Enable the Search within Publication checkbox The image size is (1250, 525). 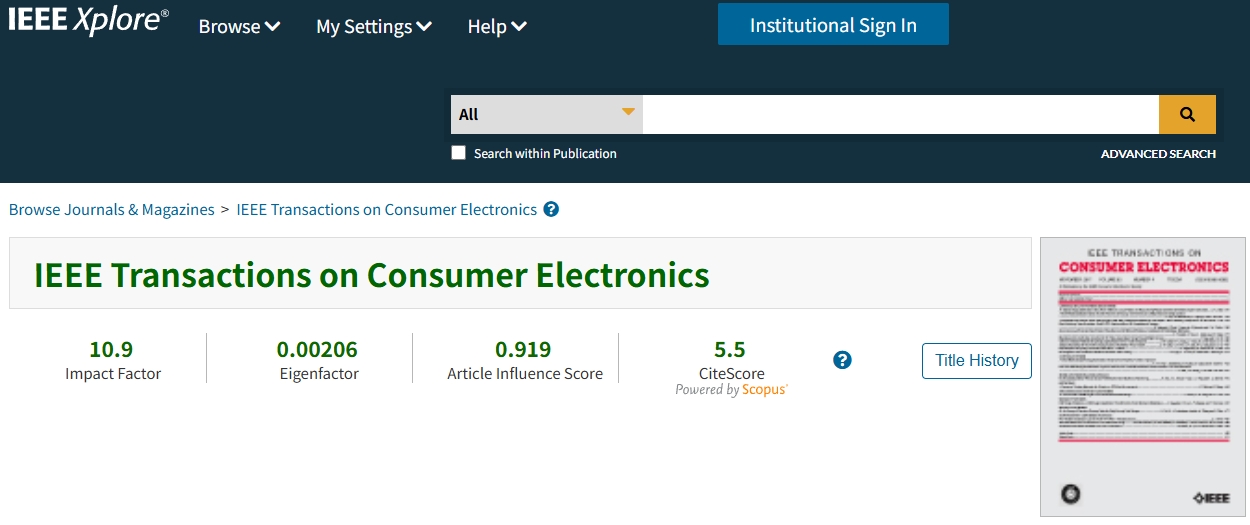(x=459, y=153)
